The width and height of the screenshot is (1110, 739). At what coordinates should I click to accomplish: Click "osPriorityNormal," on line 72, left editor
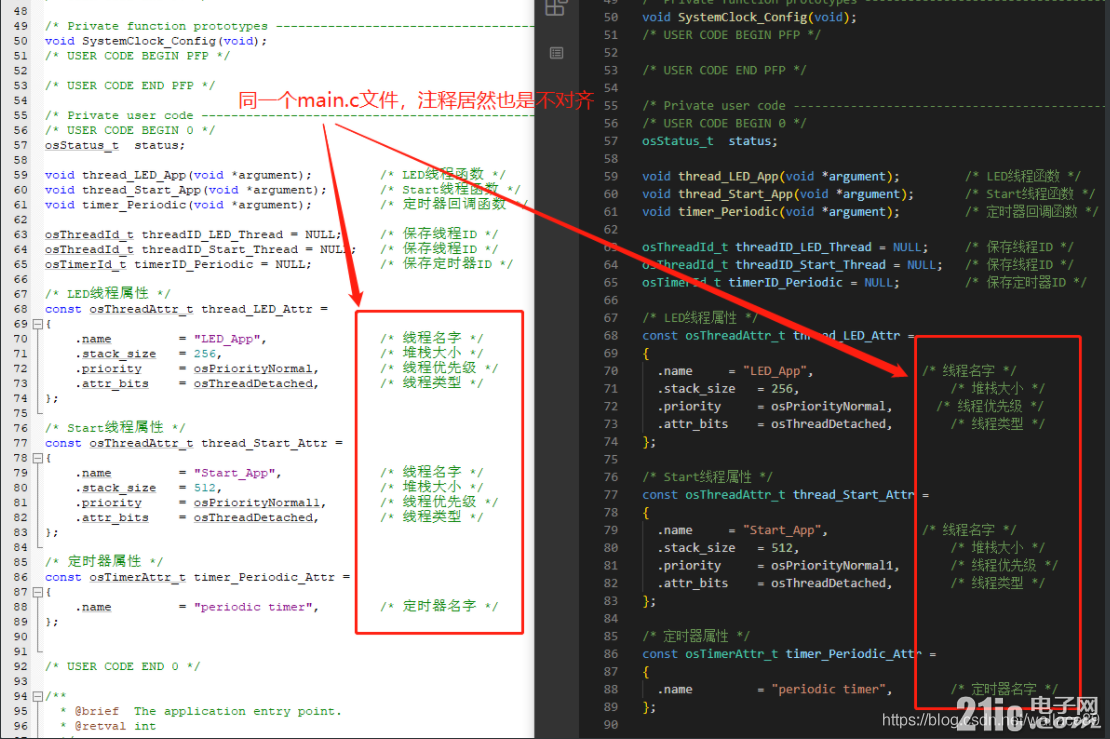(x=256, y=369)
